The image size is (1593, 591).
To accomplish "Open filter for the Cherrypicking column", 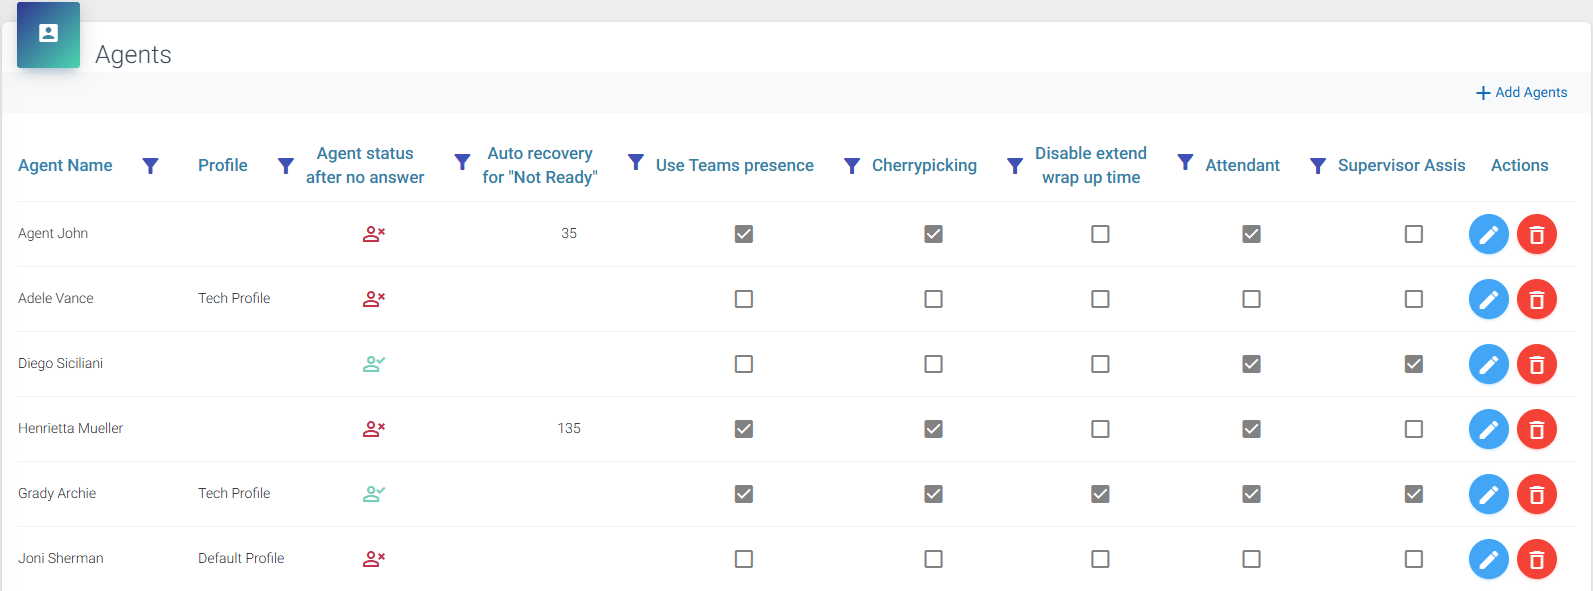I will (x=1014, y=166).
